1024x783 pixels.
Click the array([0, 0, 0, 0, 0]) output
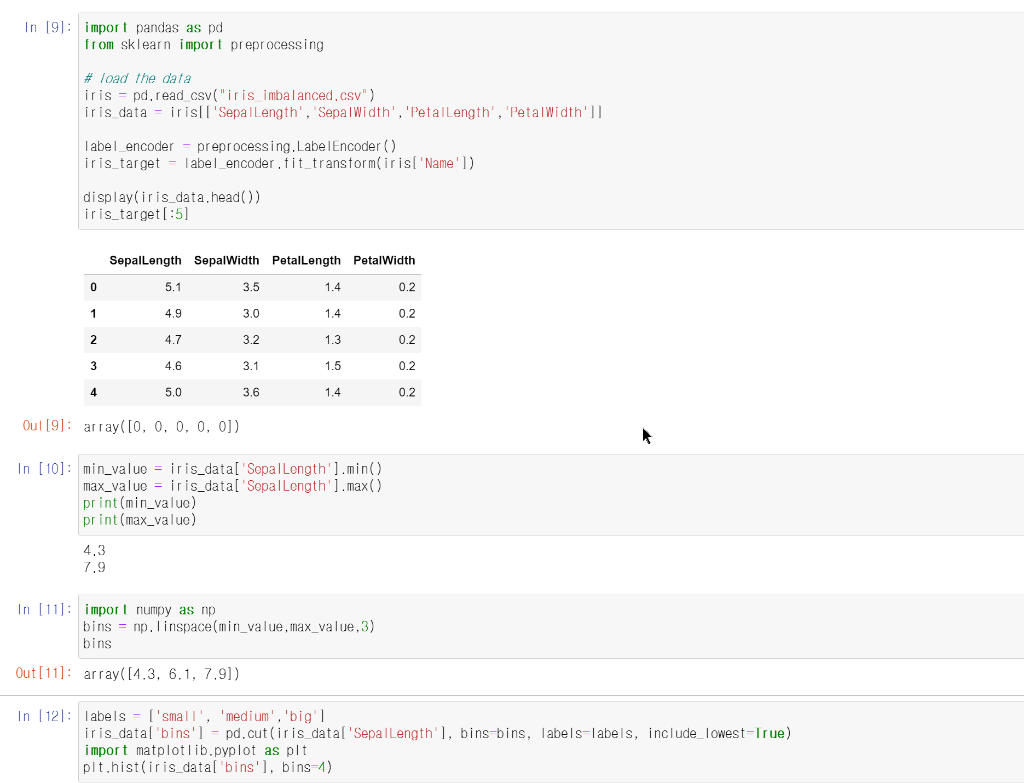161,426
